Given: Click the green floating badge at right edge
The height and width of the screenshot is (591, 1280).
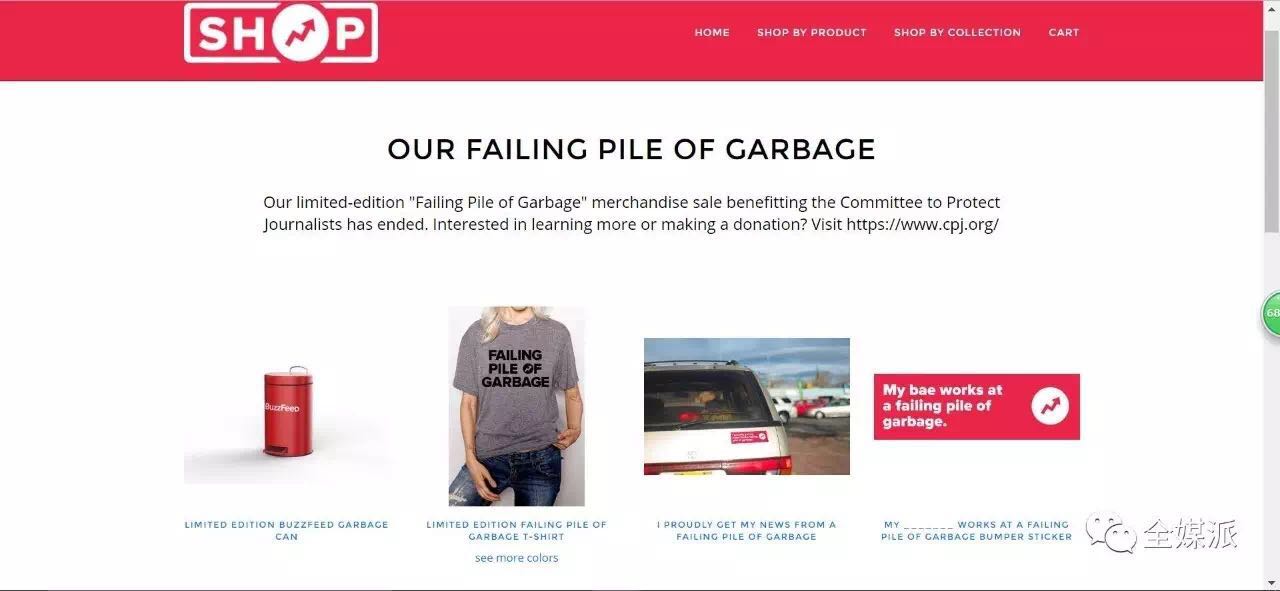Looking at the screenshot, I should click(1271, 313).
